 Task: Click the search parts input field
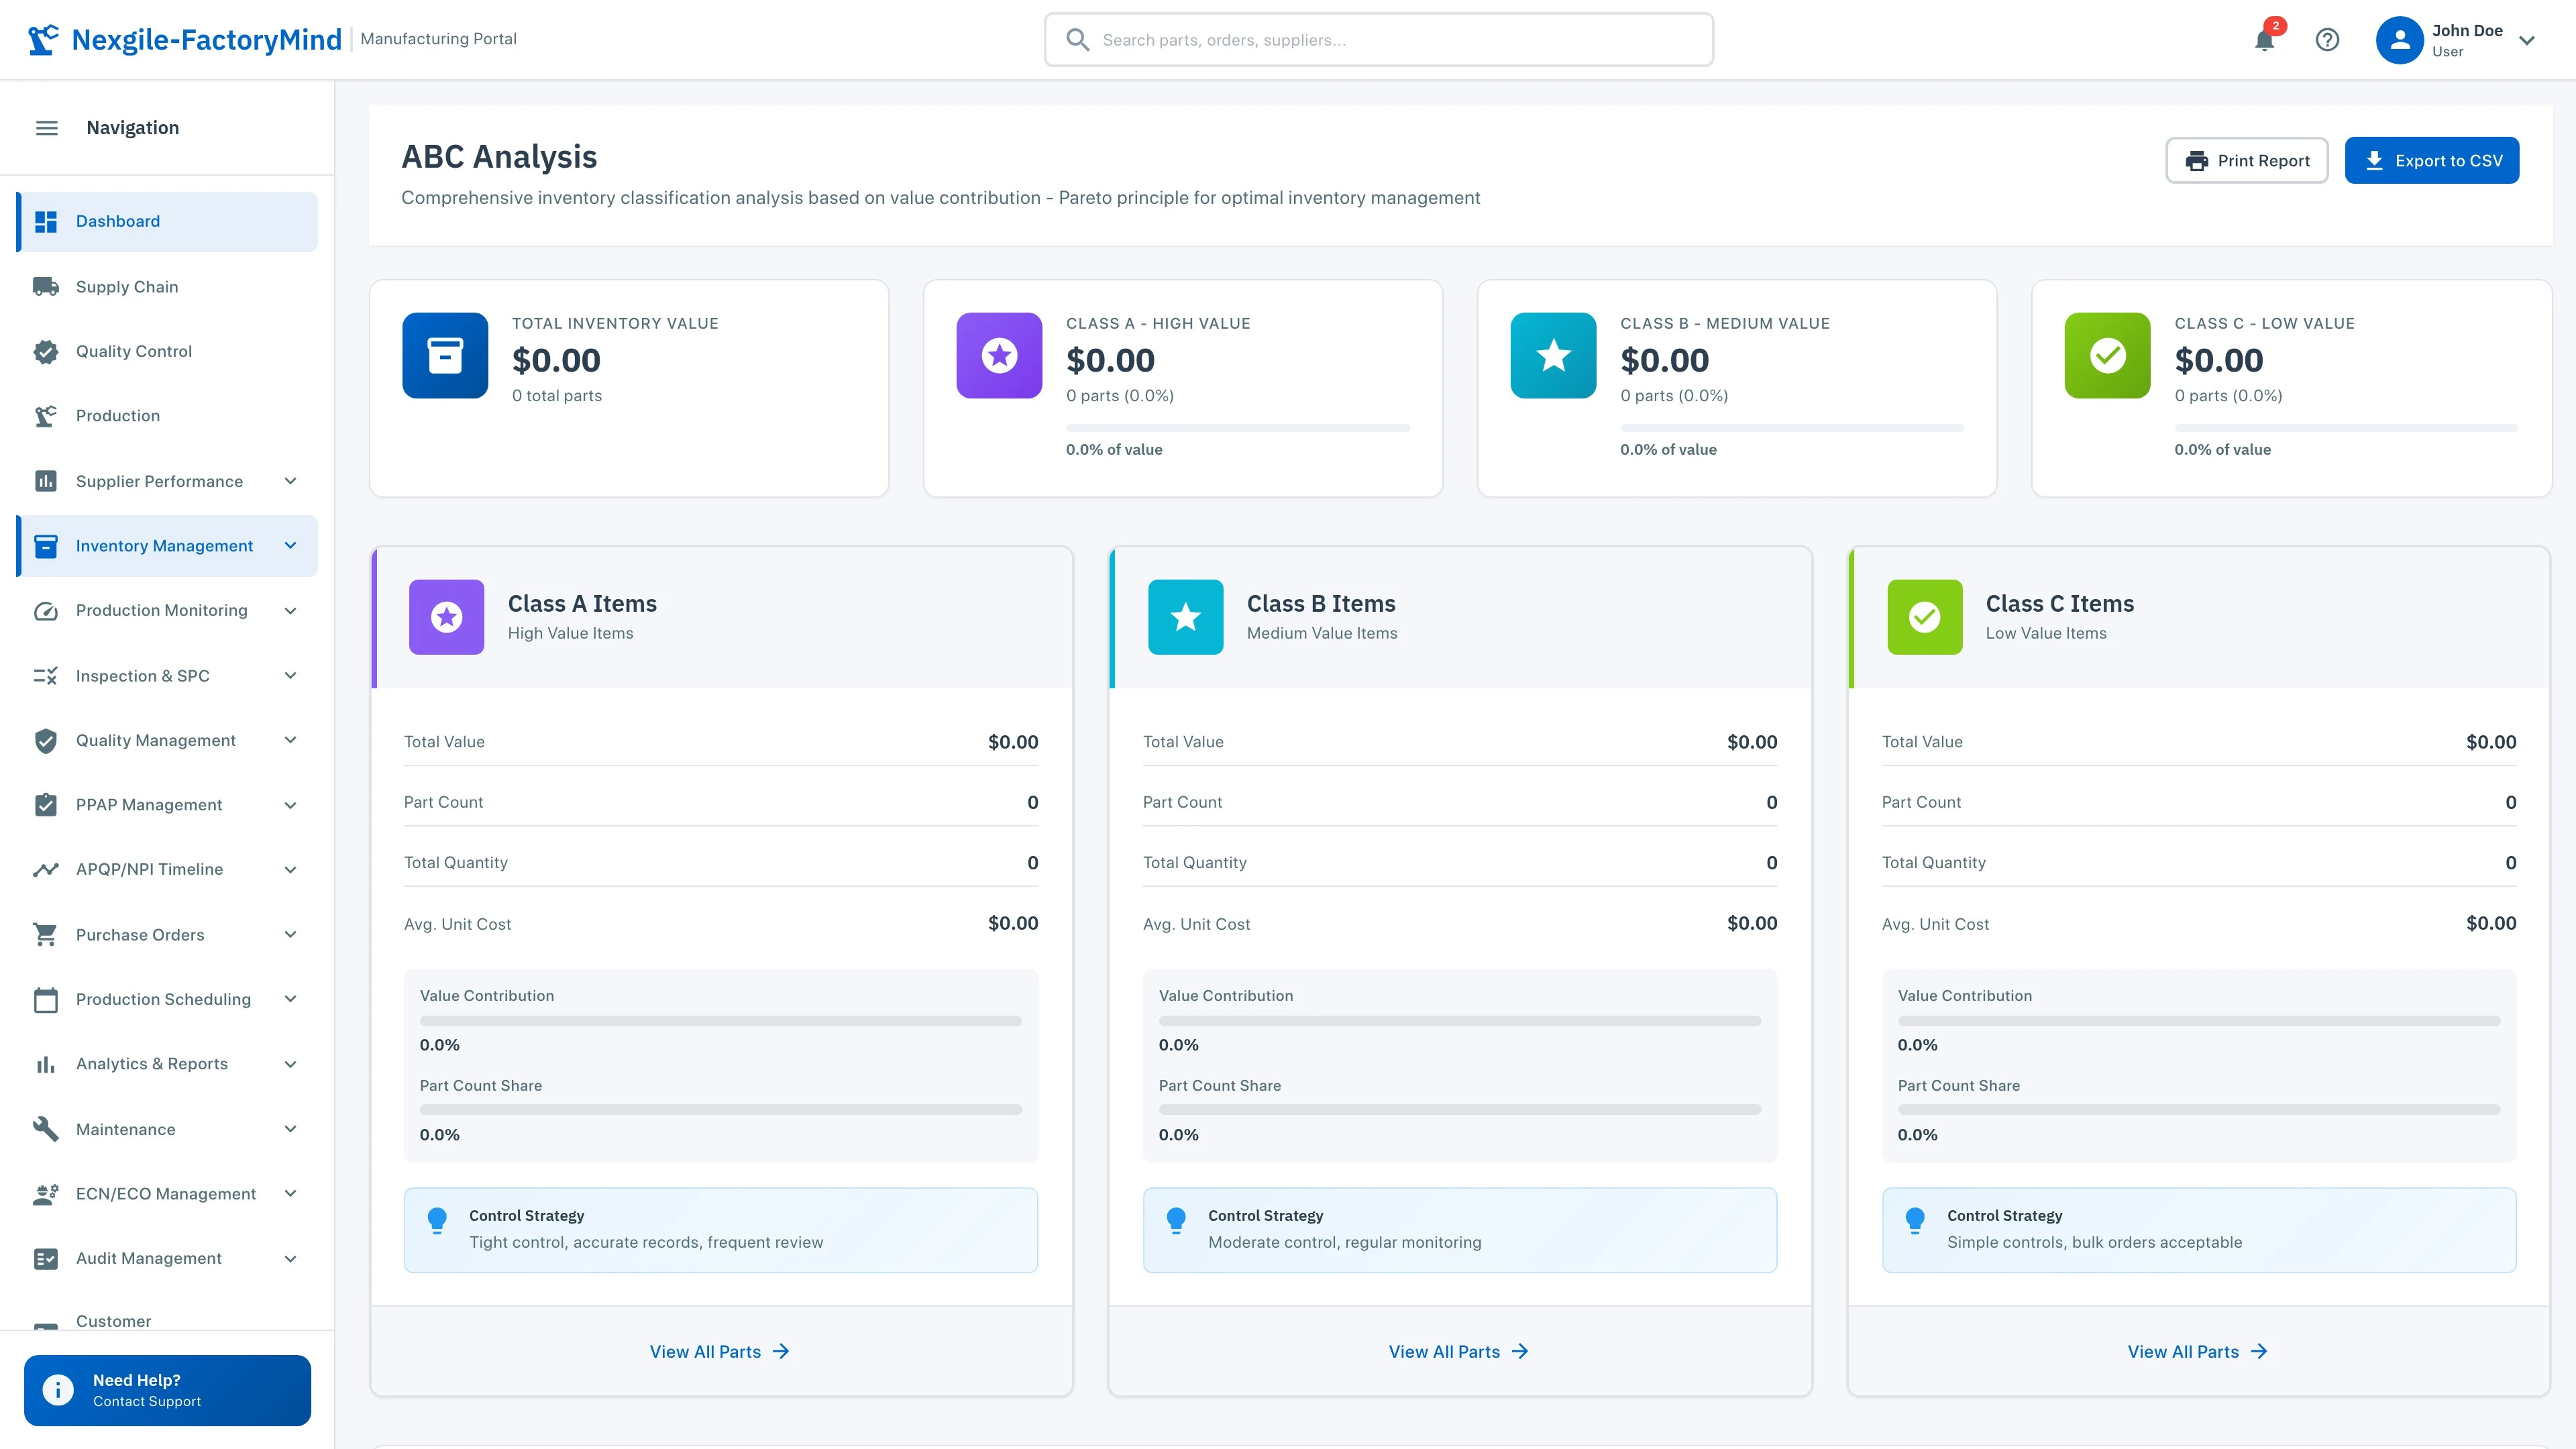[1378, 40]
